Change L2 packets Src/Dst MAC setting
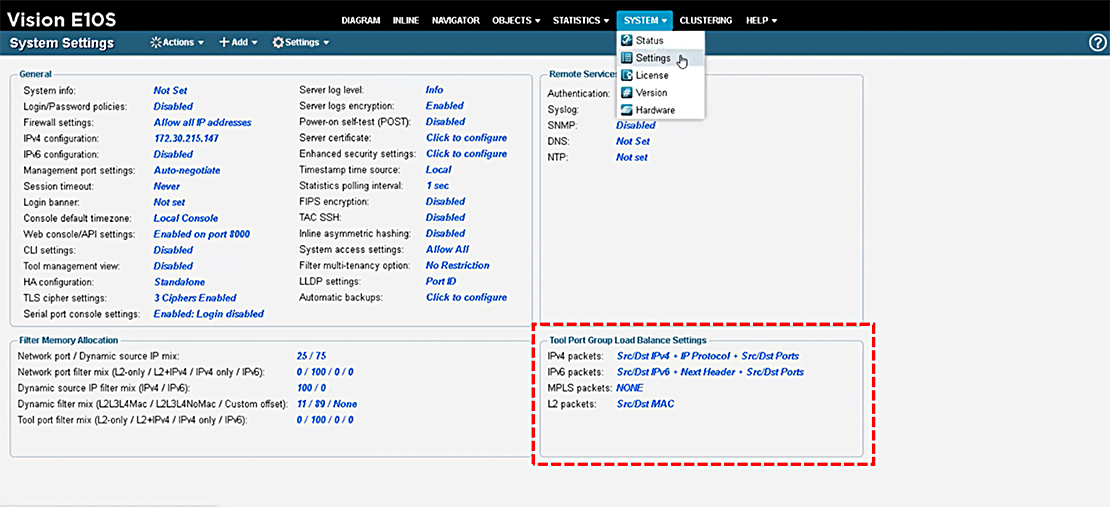1110x507 pixels. [x=645, y=404]
